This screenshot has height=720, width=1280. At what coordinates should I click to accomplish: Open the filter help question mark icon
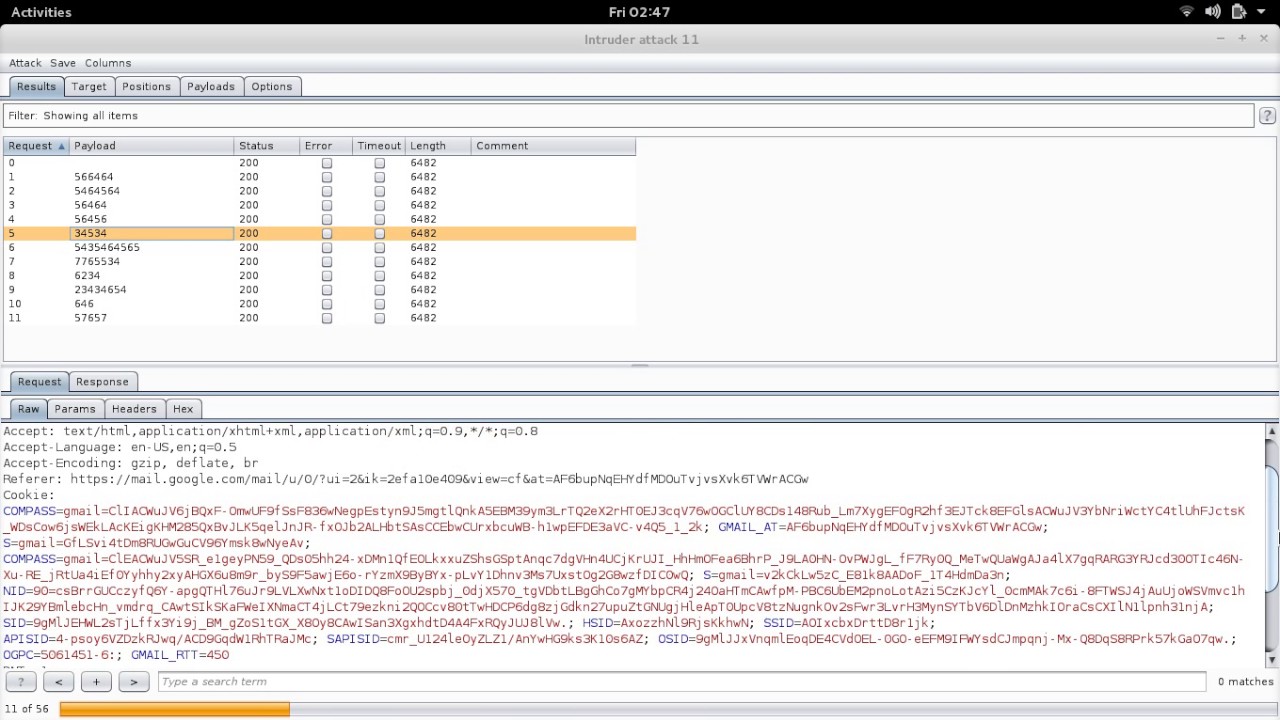coord(1267,116)
